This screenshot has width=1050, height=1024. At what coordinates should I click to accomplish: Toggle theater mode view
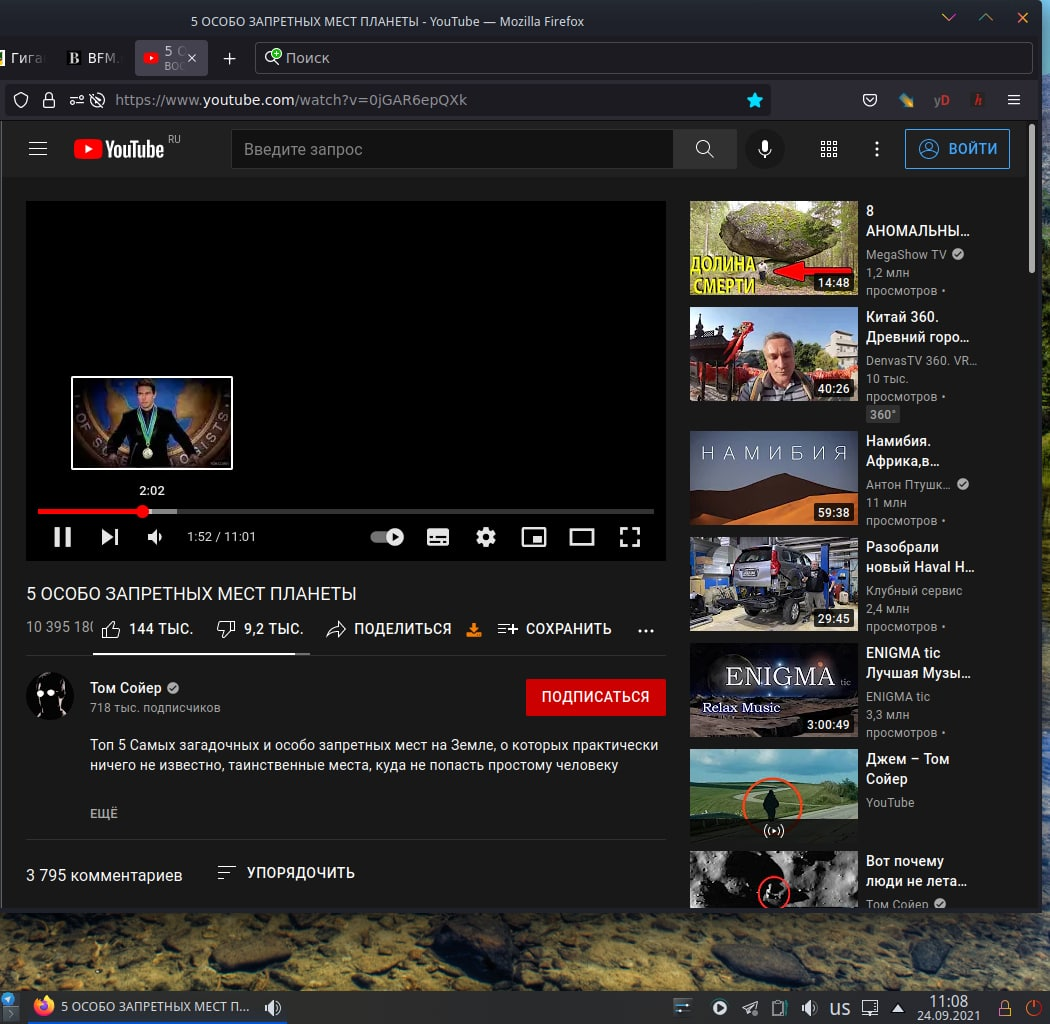pos(582,537)
